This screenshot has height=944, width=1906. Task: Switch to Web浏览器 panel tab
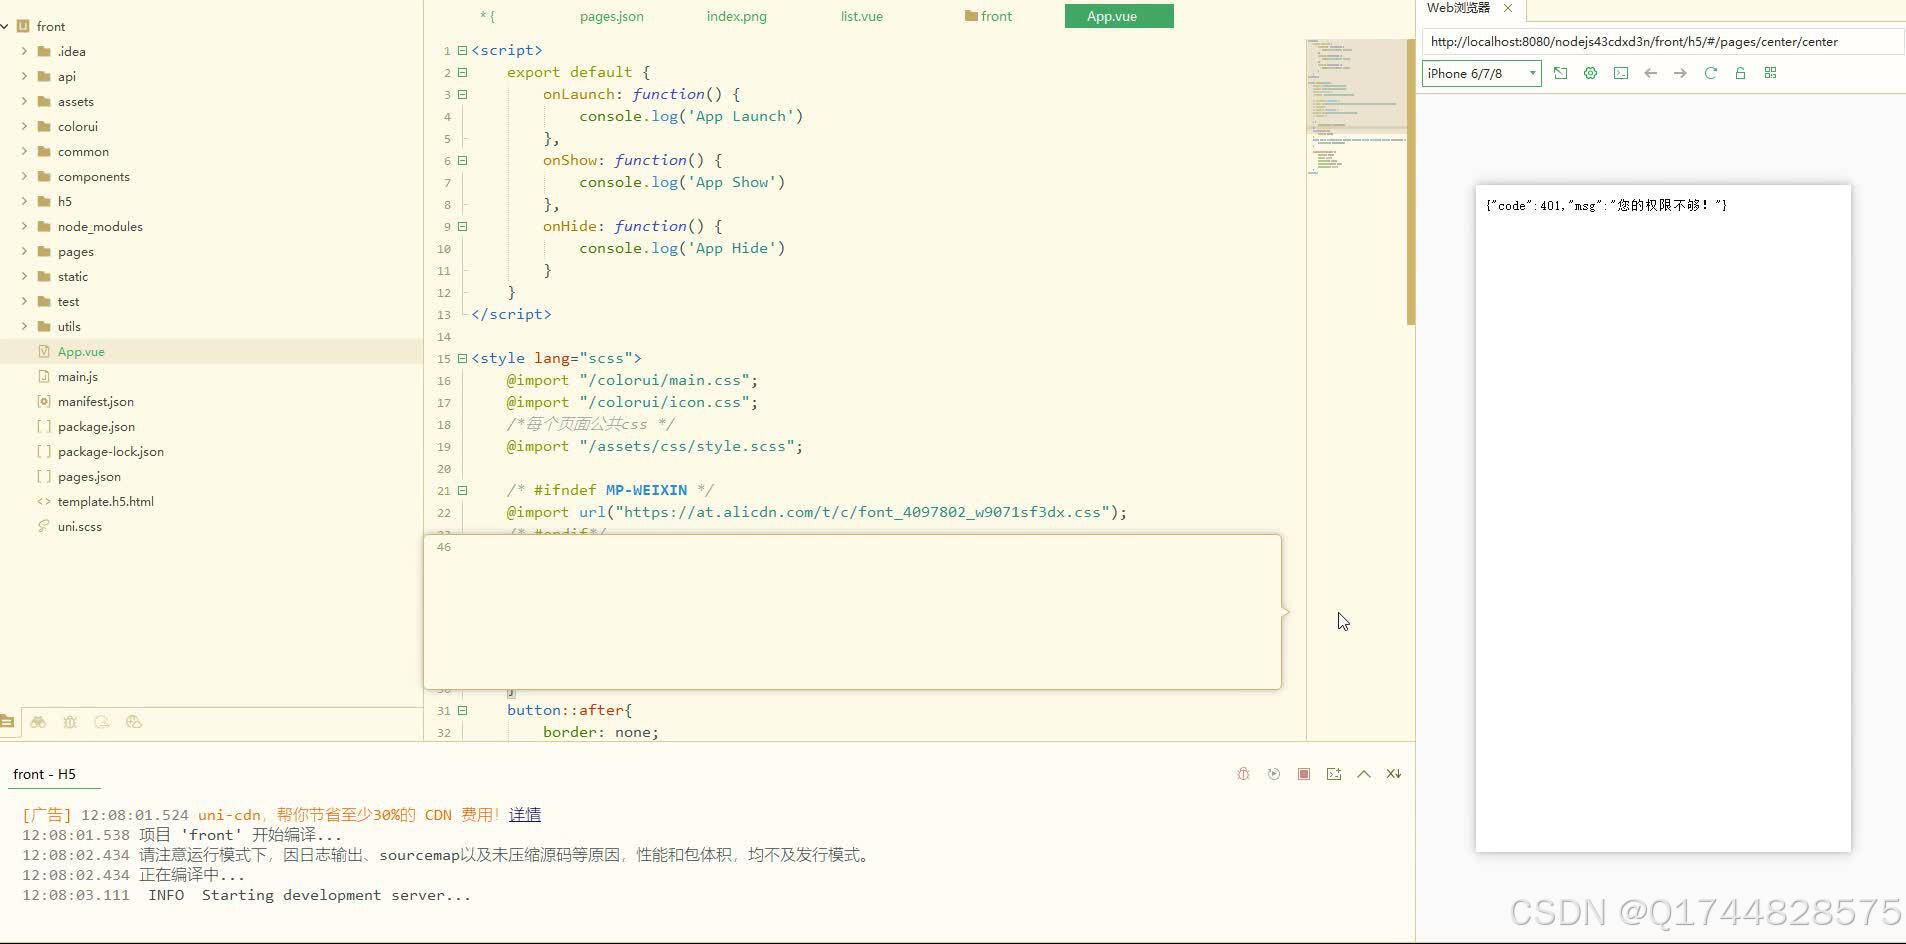(1458, 8)
